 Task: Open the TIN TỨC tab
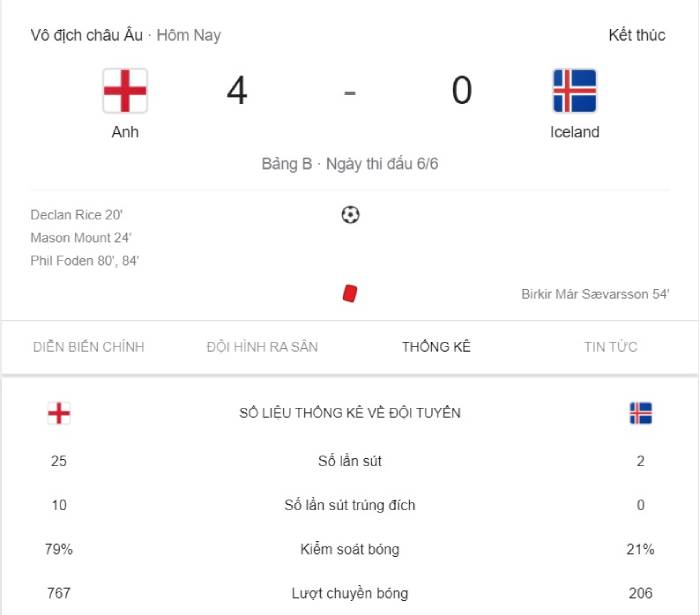(611, 347)
